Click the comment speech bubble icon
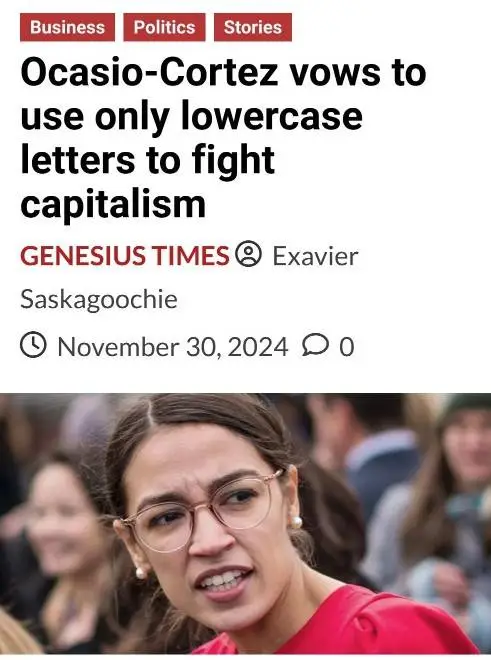Image resolution: width=491 pixels, height=660 pixels. tap(315, 345)
